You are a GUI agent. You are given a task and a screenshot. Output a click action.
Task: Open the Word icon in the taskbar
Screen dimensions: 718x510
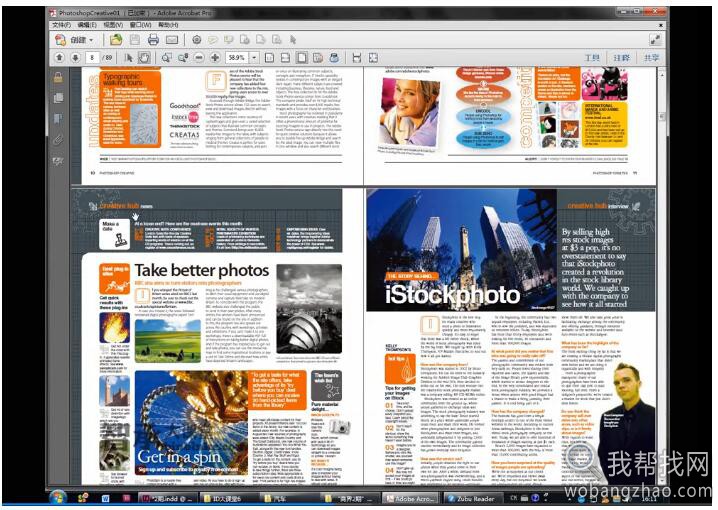[105, 498]
